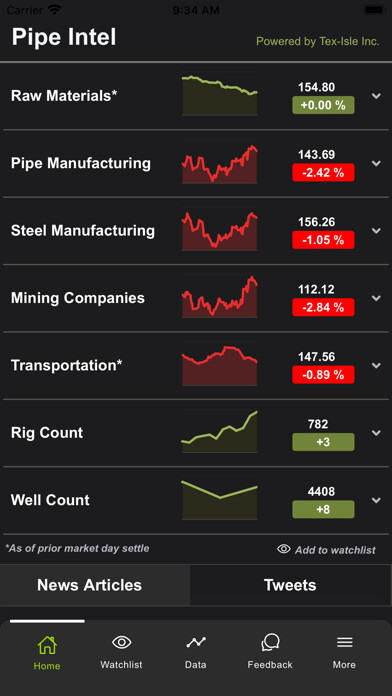392x696 pixels.
Task: Click the eye icon beside Add to watchlist
Action: pyautogui.click(x=284, y=549)
